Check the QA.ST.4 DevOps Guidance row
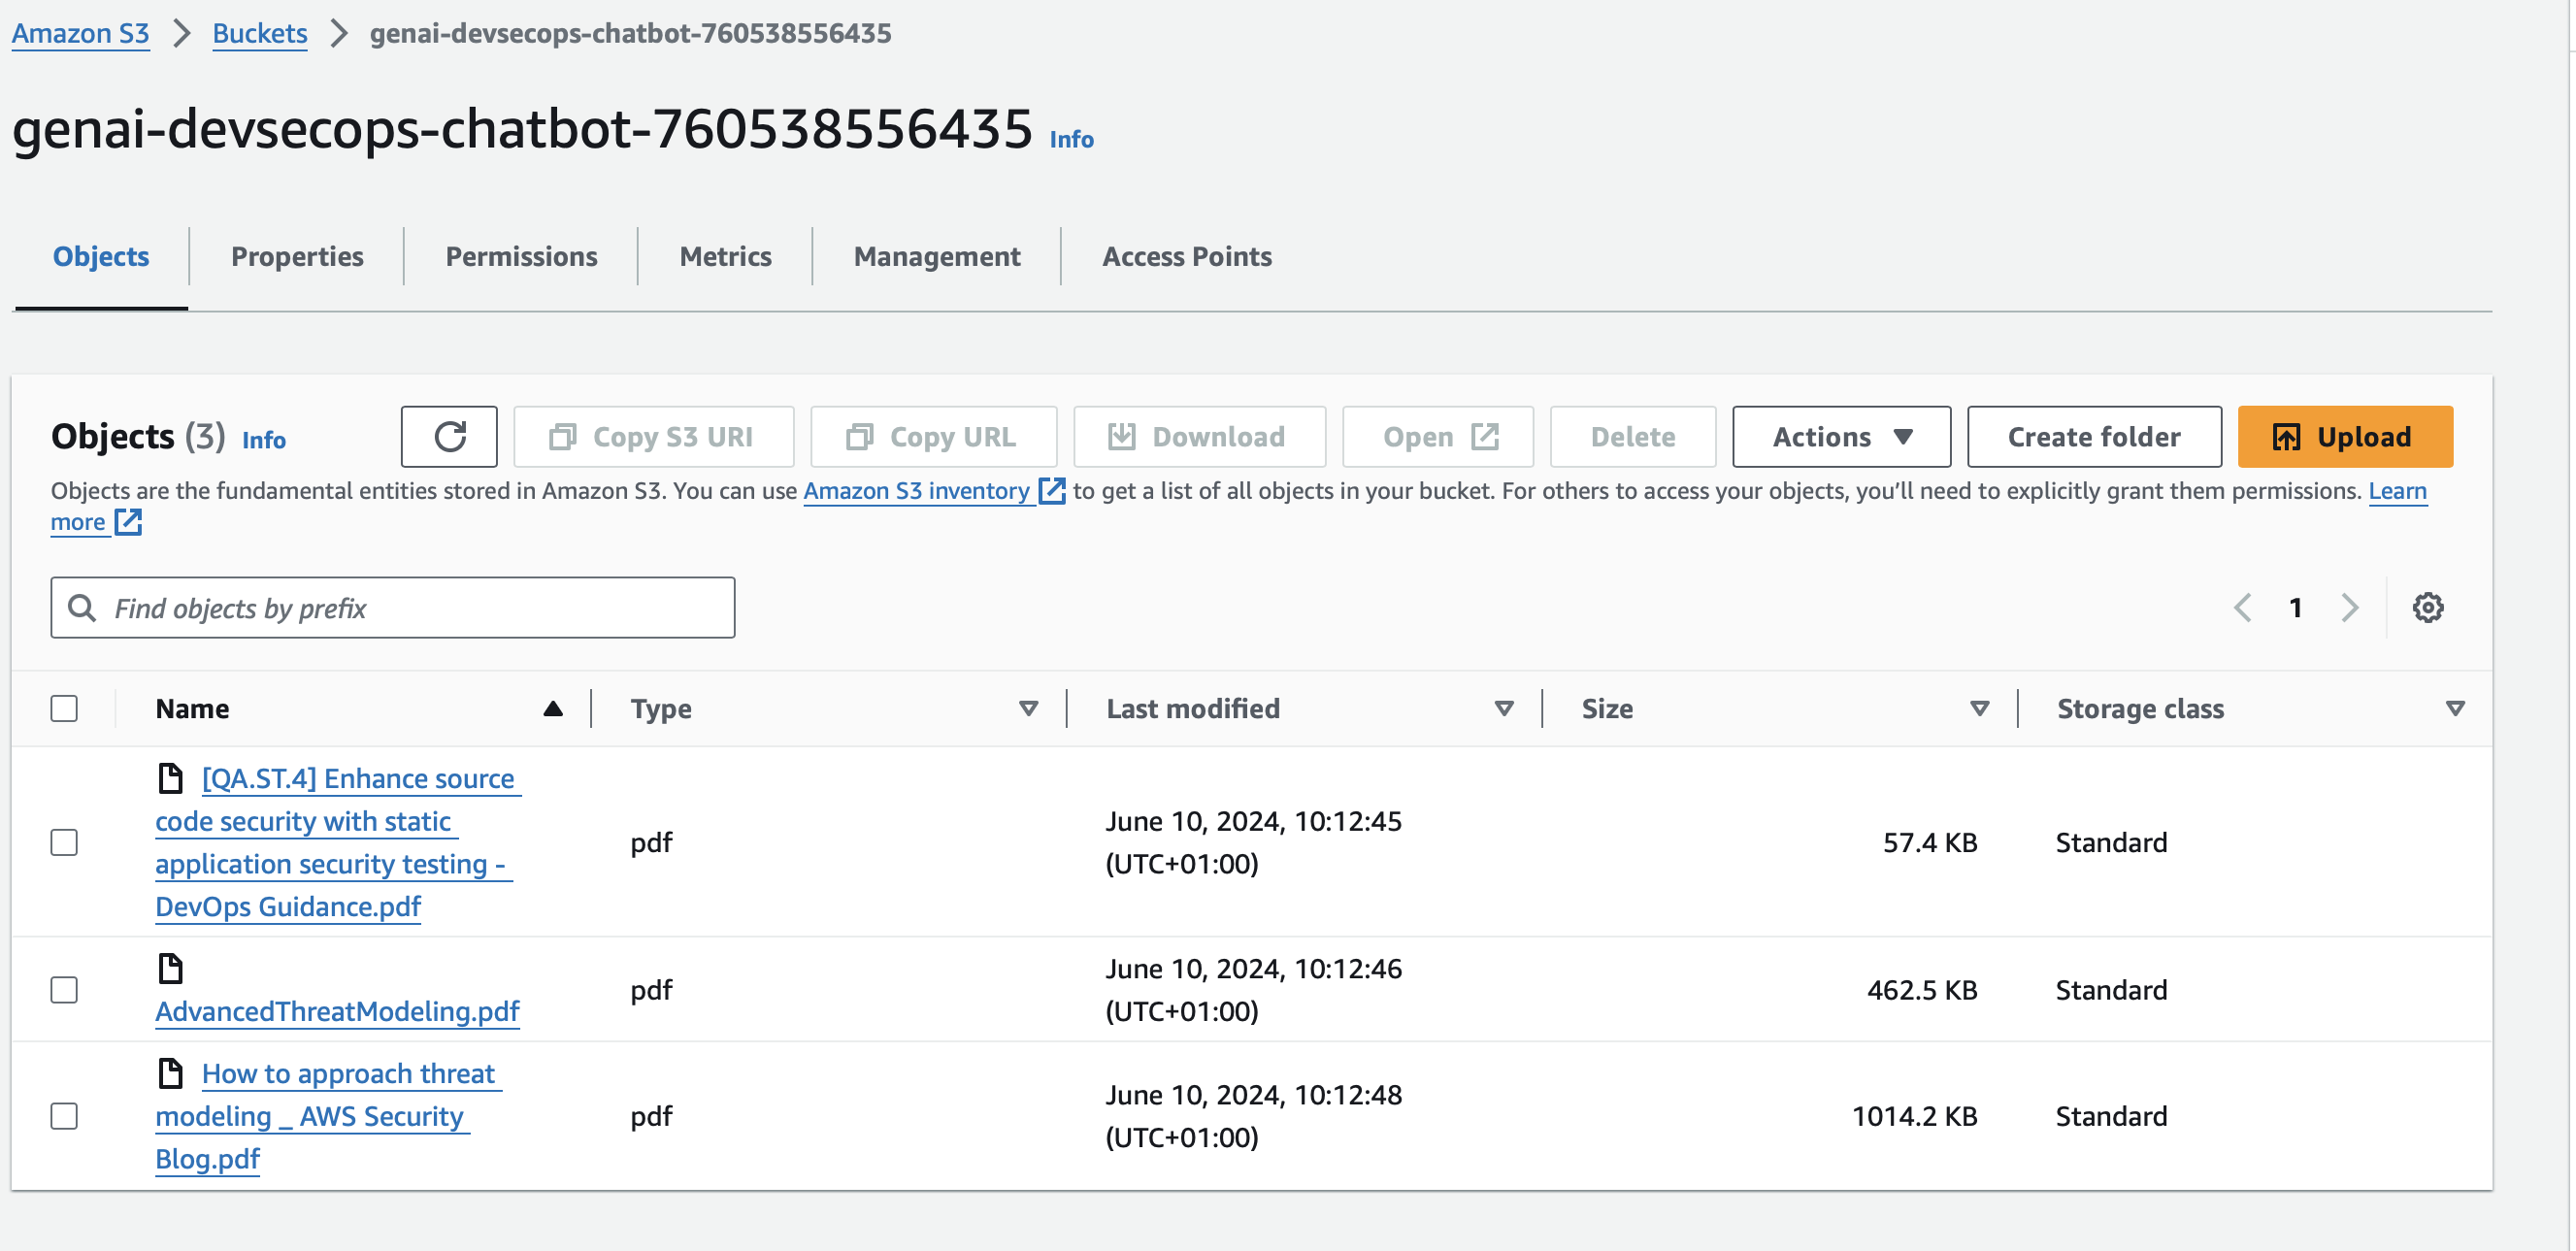 tap(64, 842)
